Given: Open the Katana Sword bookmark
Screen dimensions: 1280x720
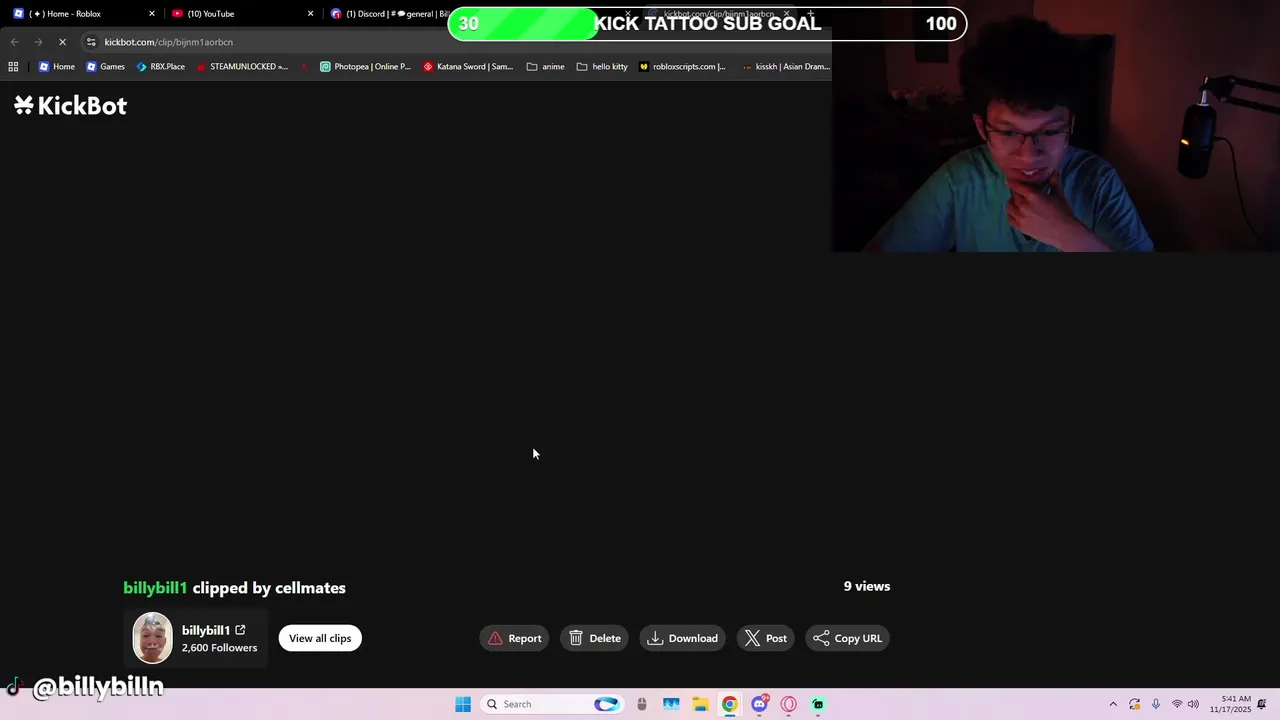Looking at the screenshot, I should click(468, 67).
